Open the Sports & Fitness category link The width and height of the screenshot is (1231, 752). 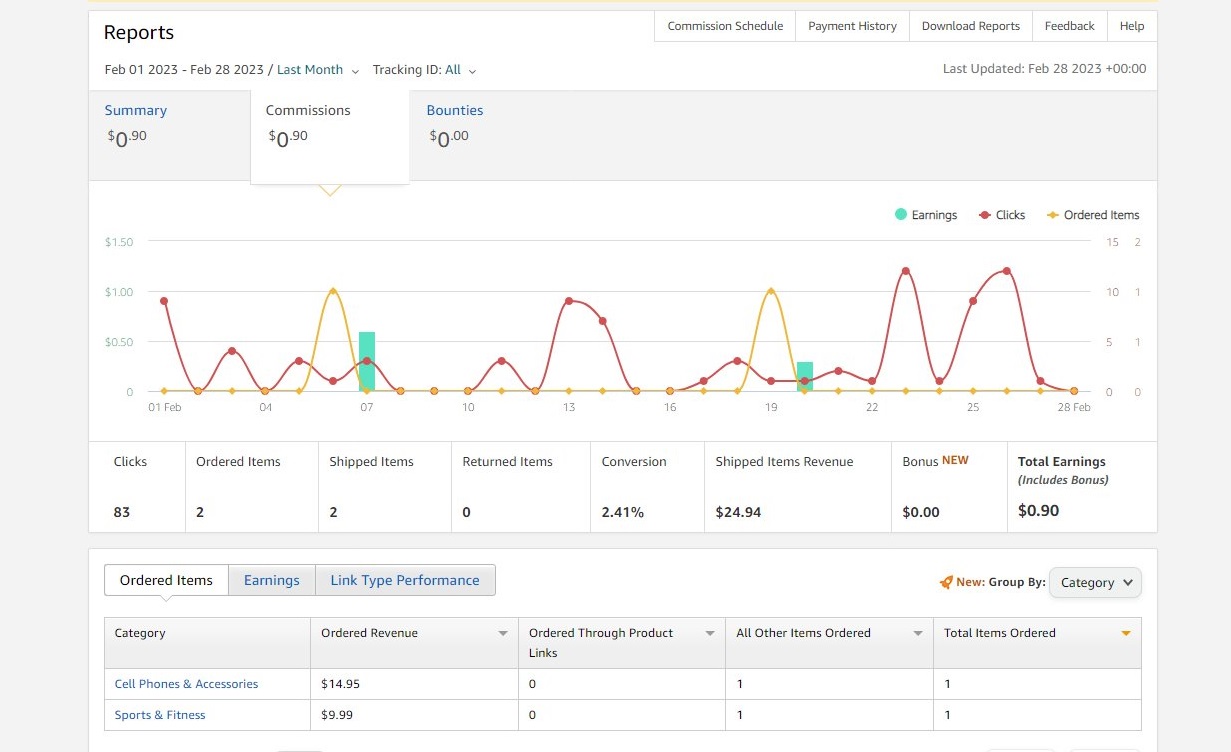[160, 715]
